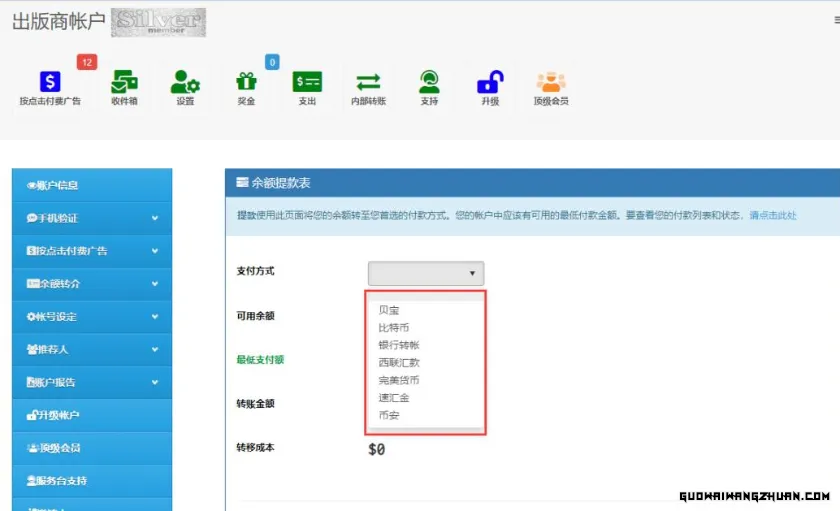The height and width of the screenshot is (511, 840).
Task: Choose 比特币 from payment list
Action: pyautogui.click(x=394, y=328)
